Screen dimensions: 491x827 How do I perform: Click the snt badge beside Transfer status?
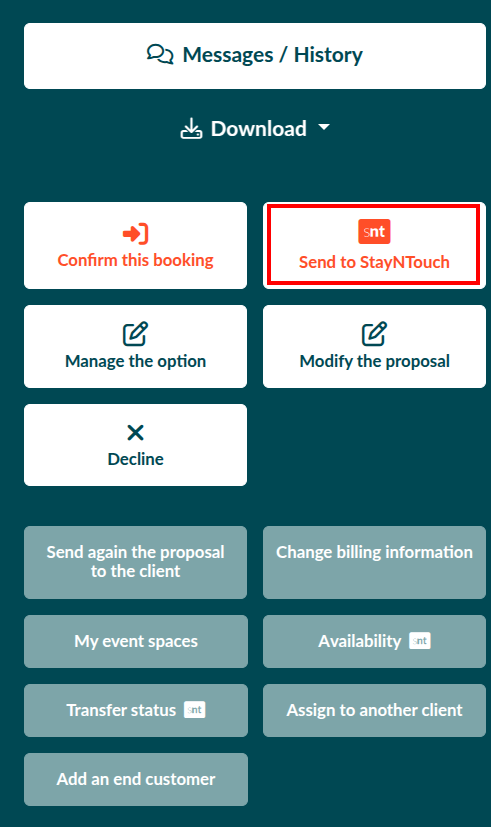[195, 710]
